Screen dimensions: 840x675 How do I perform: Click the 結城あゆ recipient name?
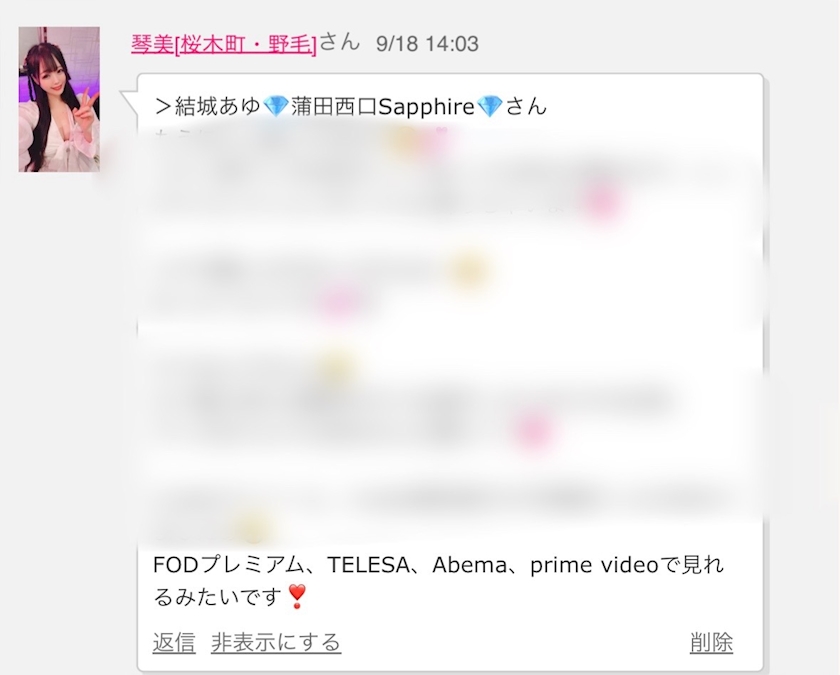(x=218, y=107)
